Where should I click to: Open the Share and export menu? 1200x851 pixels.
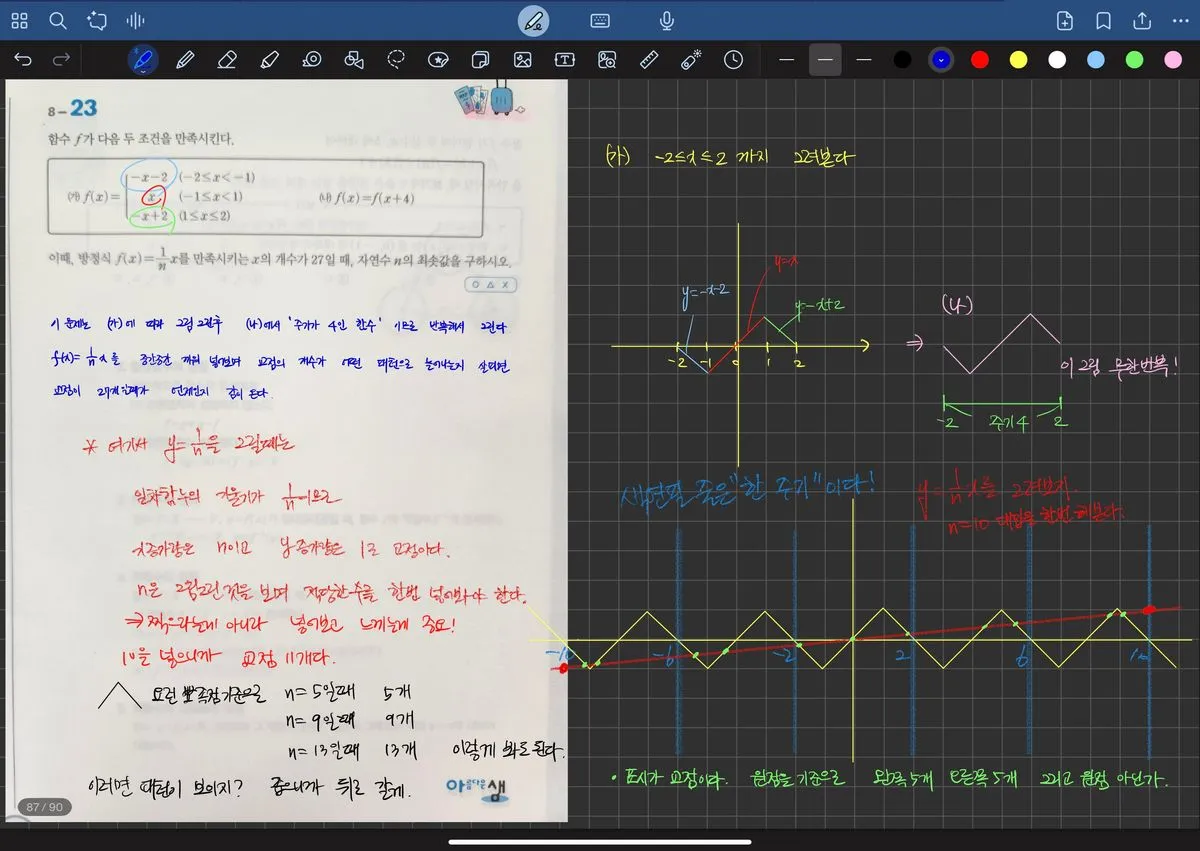[x=1141, y=21]
